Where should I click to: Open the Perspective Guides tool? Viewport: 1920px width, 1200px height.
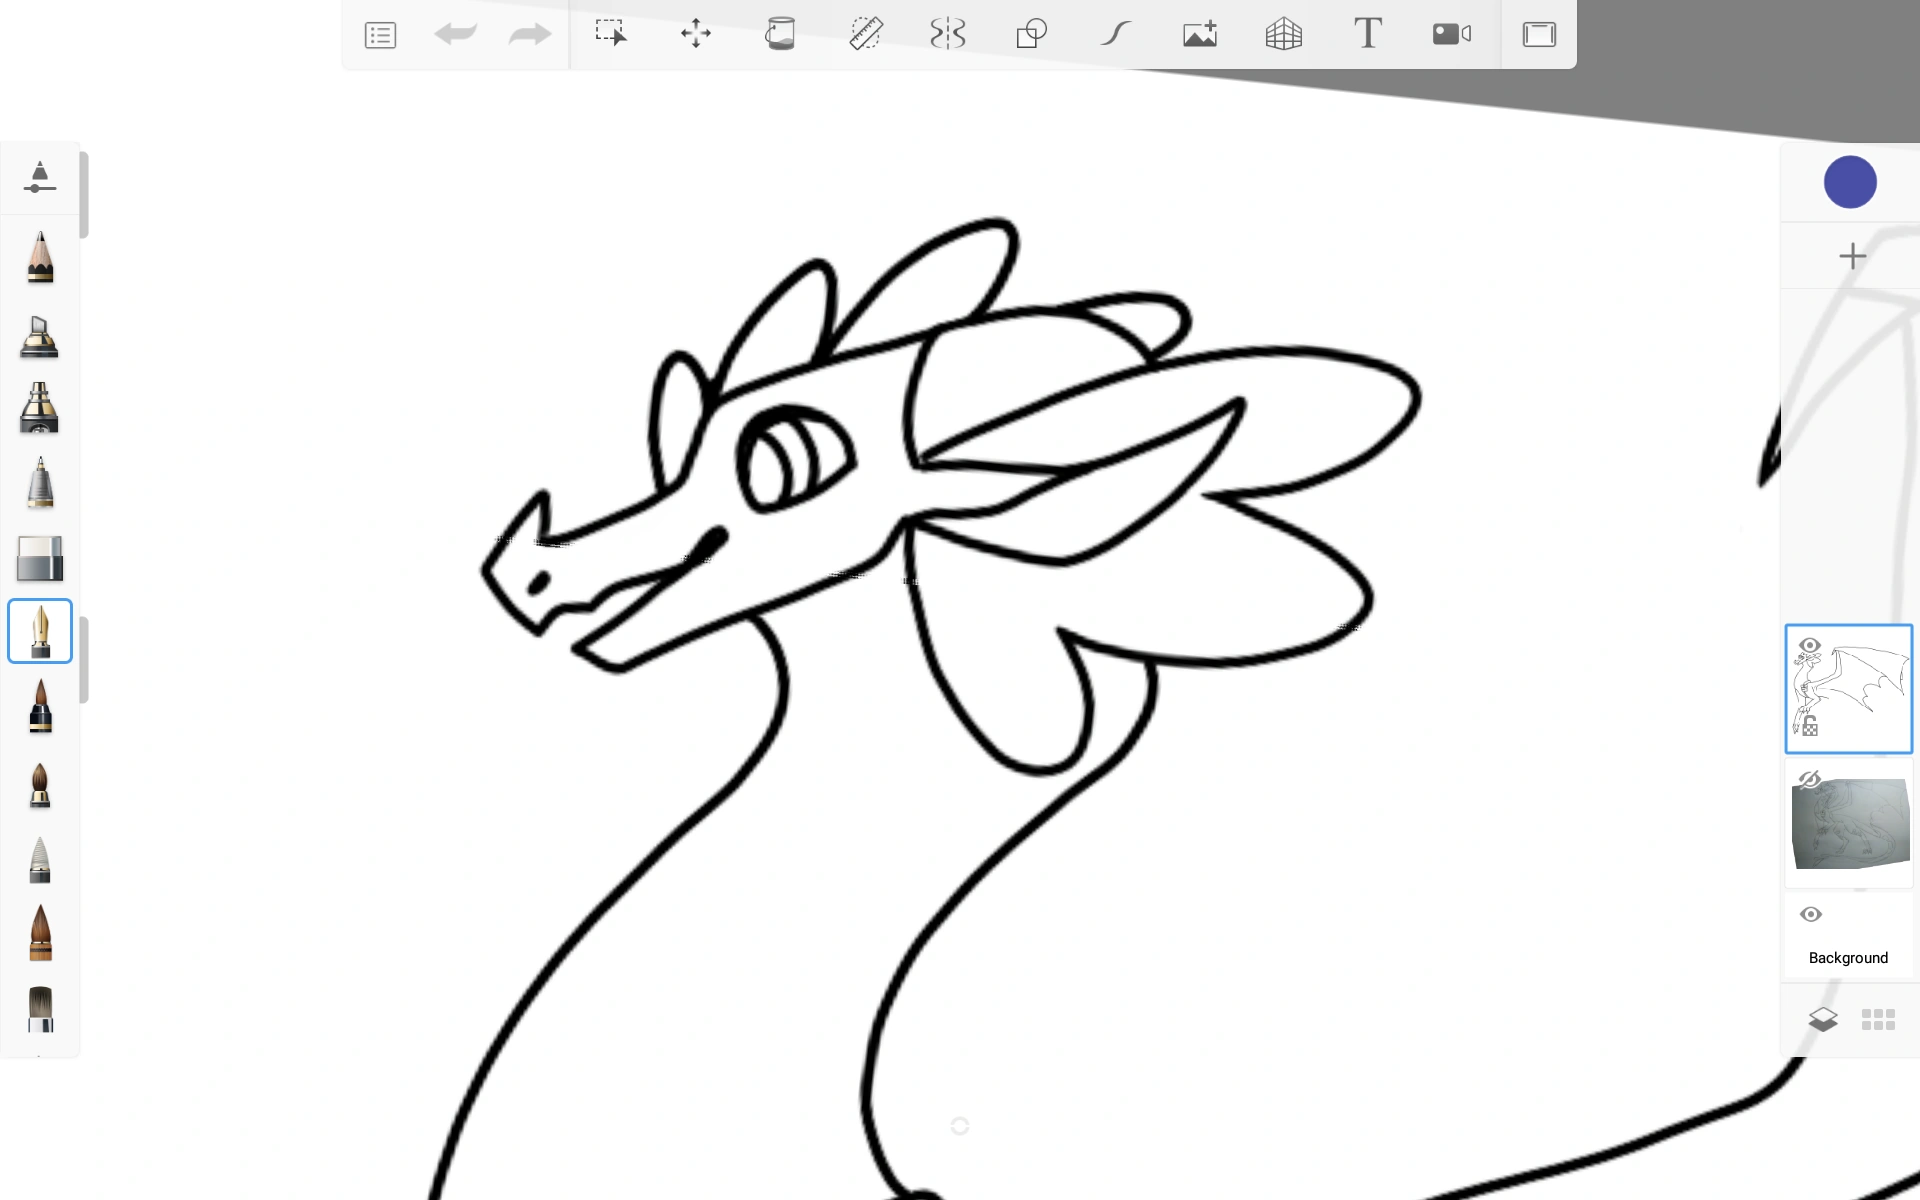pos(1283,34)
